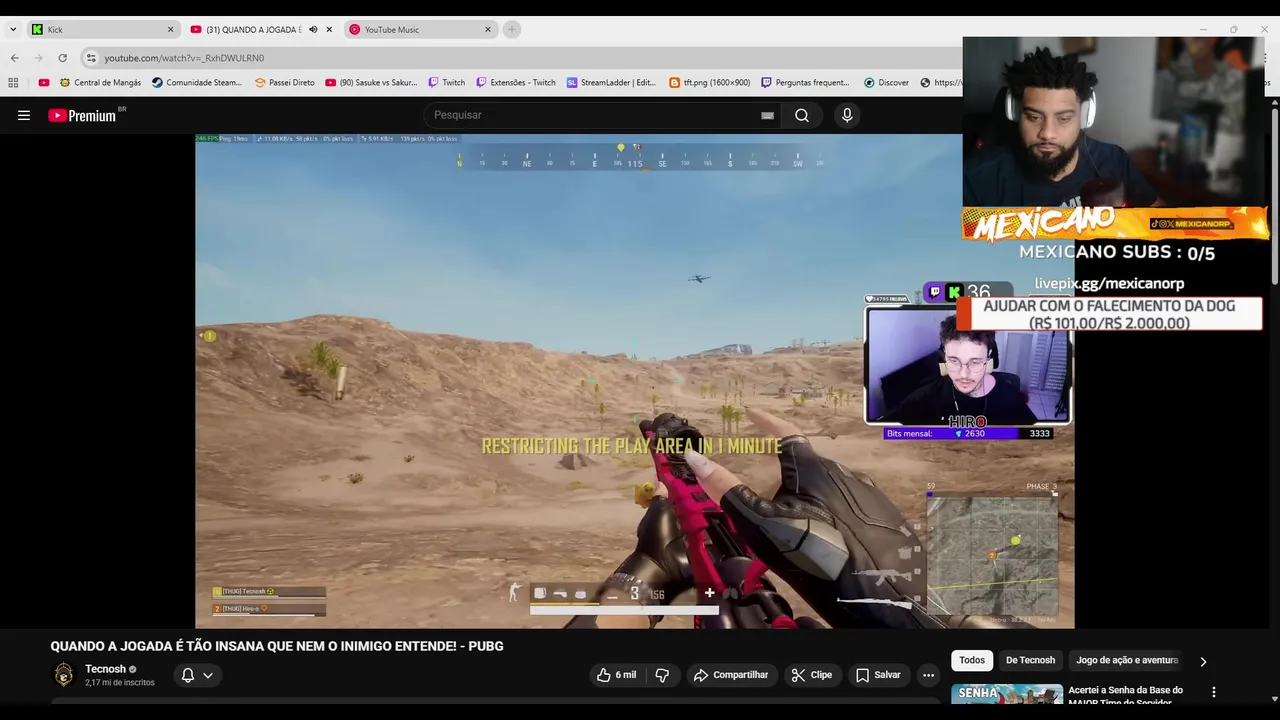Open Passei Direto bookmark
This screenshot has height=720, width=1280.
tap(285, 83)
